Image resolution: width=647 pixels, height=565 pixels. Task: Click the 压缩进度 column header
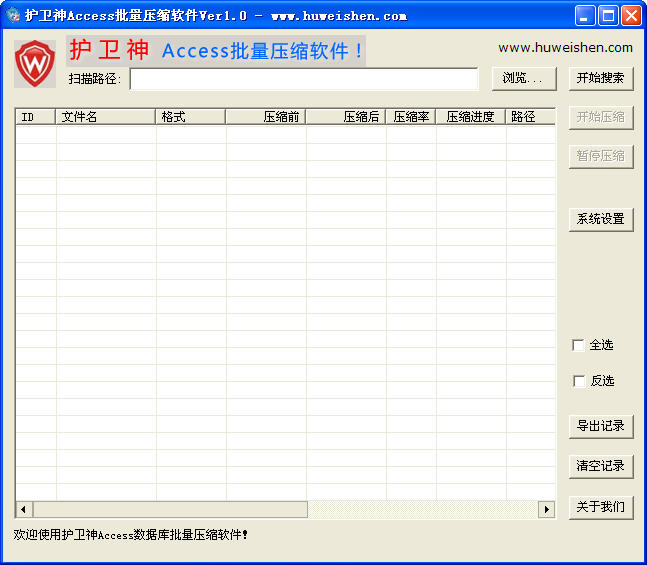coord(471,117)
